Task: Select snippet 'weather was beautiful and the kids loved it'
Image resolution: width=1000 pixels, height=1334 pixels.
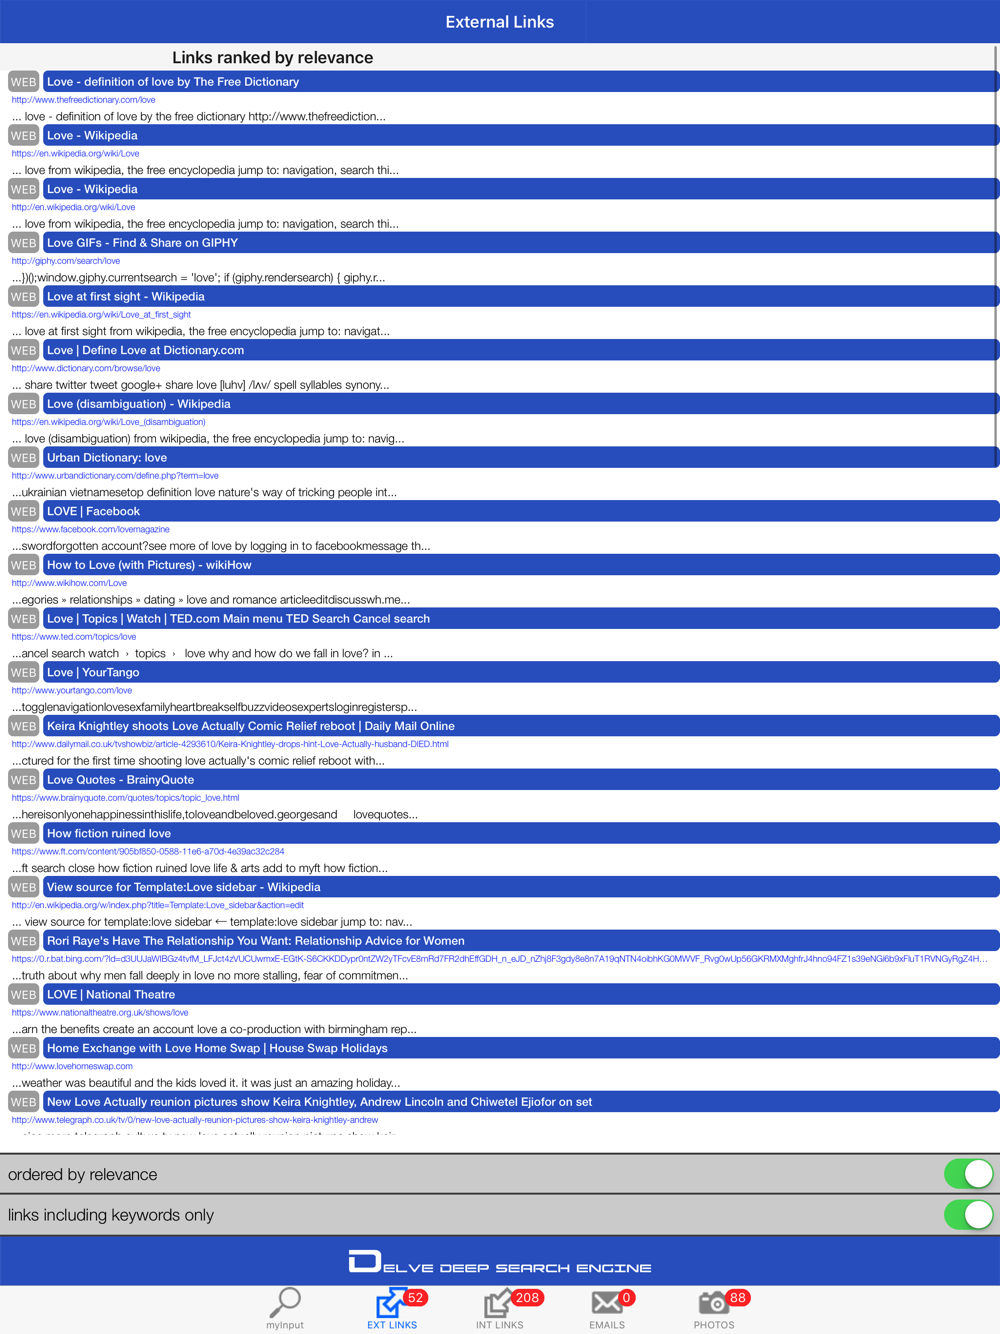Action: point(206,1083)
